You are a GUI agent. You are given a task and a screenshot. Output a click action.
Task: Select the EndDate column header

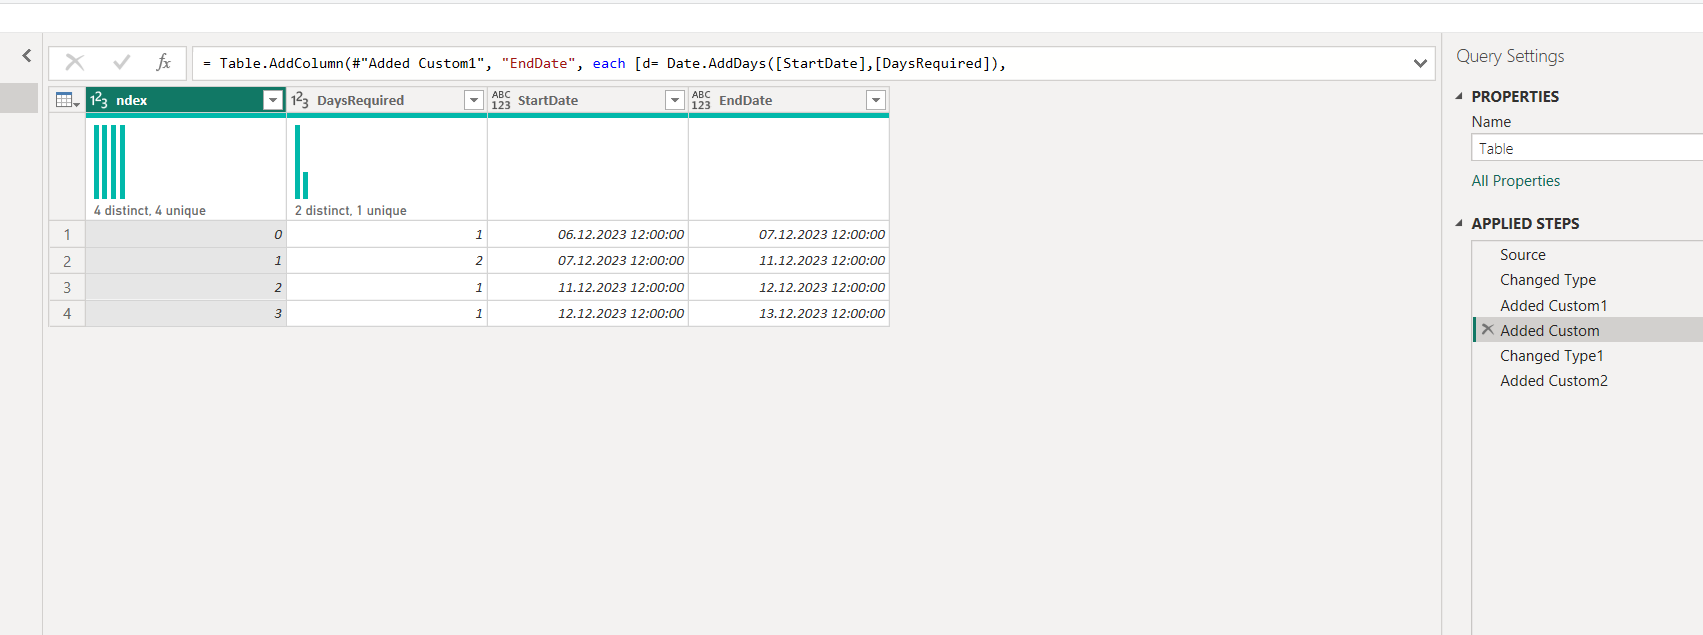(x=789, y=100)
